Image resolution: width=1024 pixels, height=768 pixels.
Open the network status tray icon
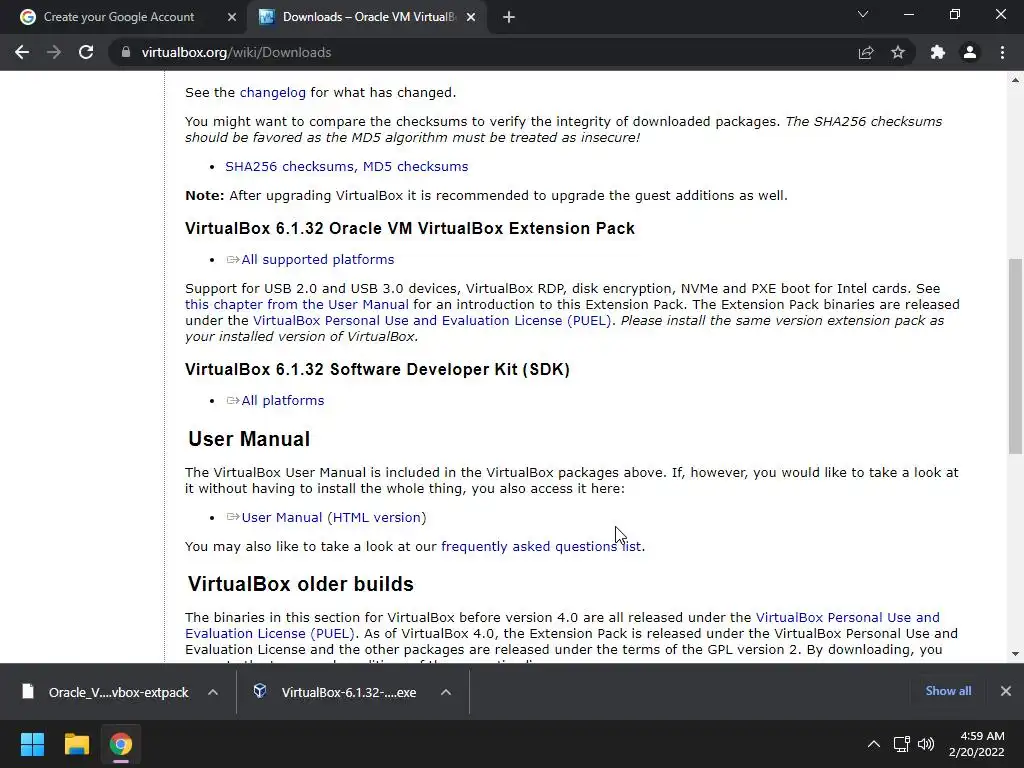tap(901, 744)
